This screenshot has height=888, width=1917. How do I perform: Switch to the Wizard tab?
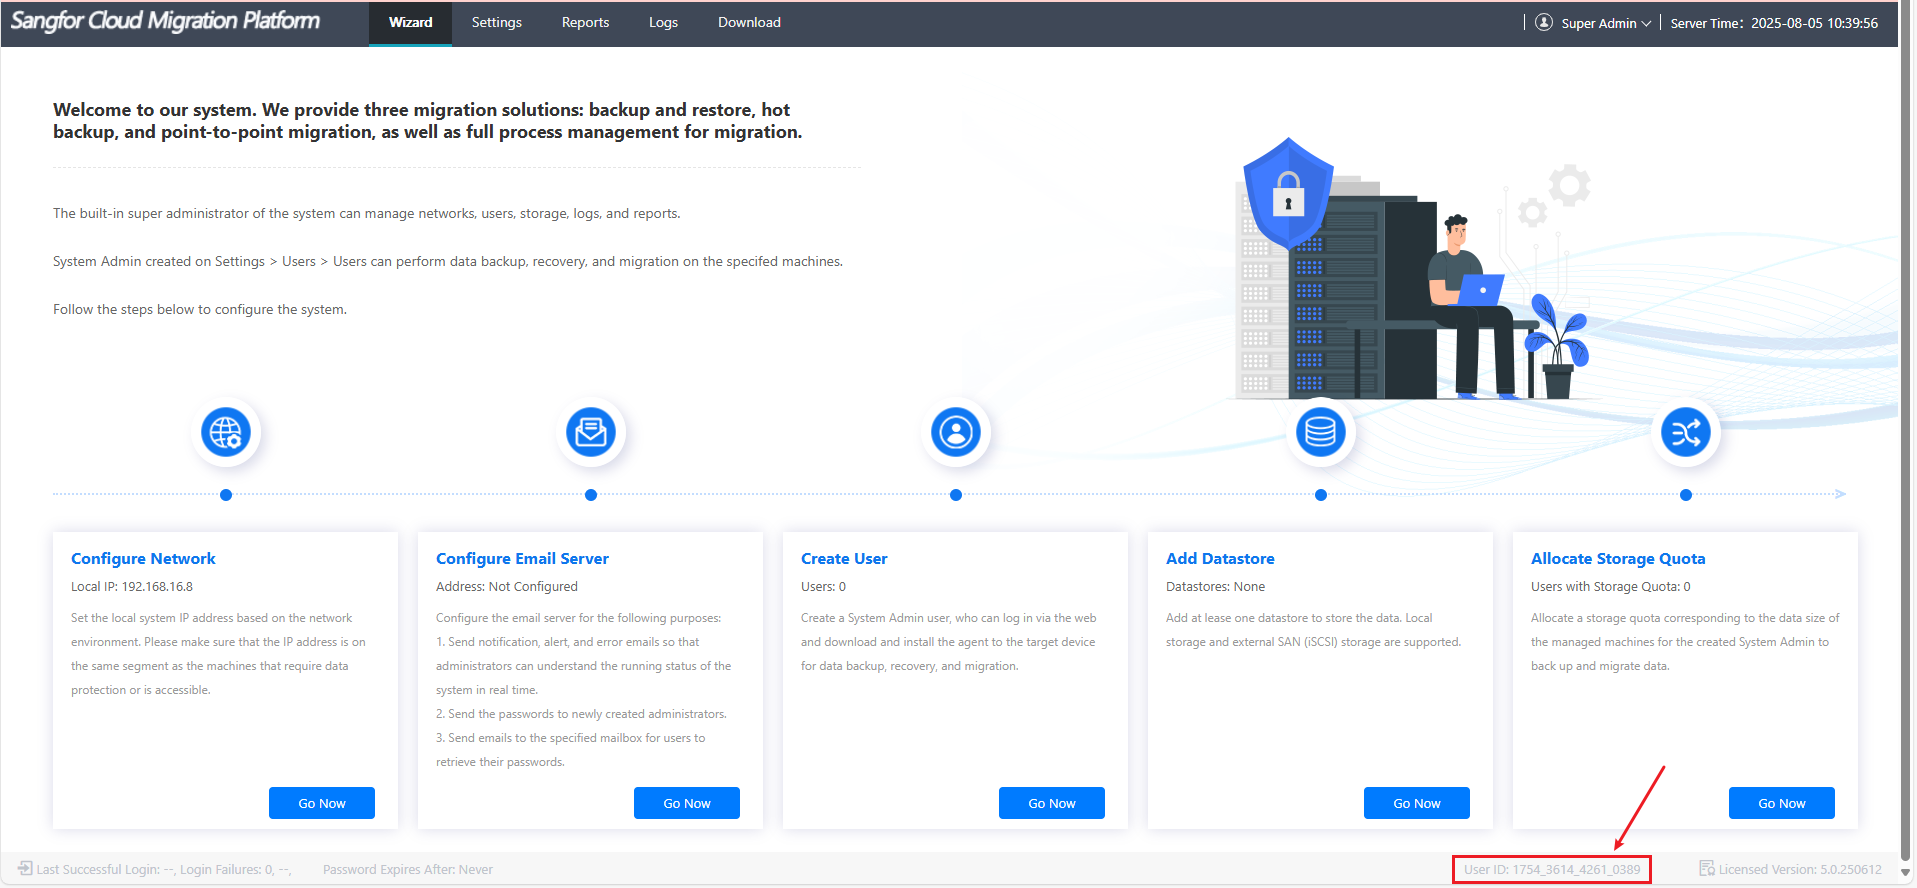410,23
